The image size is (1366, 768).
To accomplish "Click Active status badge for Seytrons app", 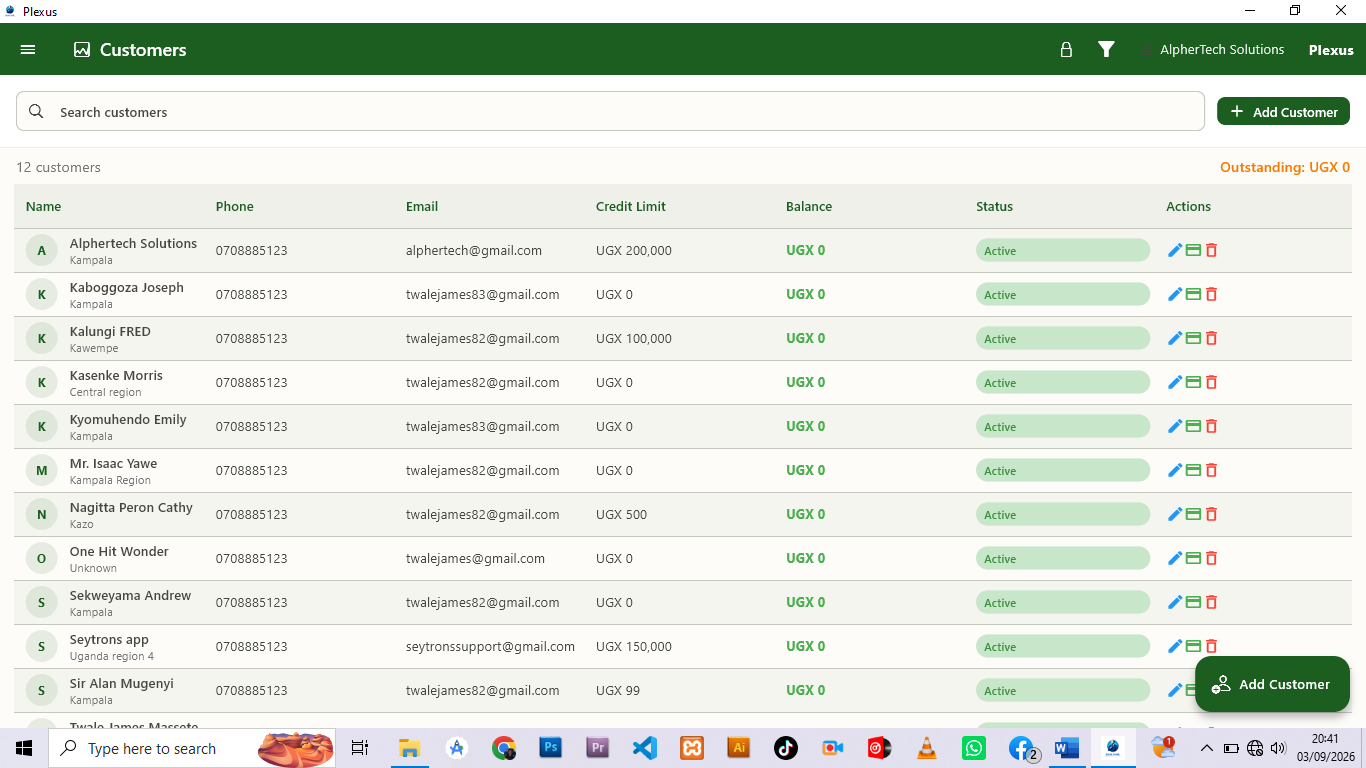I will point(1063,646).
